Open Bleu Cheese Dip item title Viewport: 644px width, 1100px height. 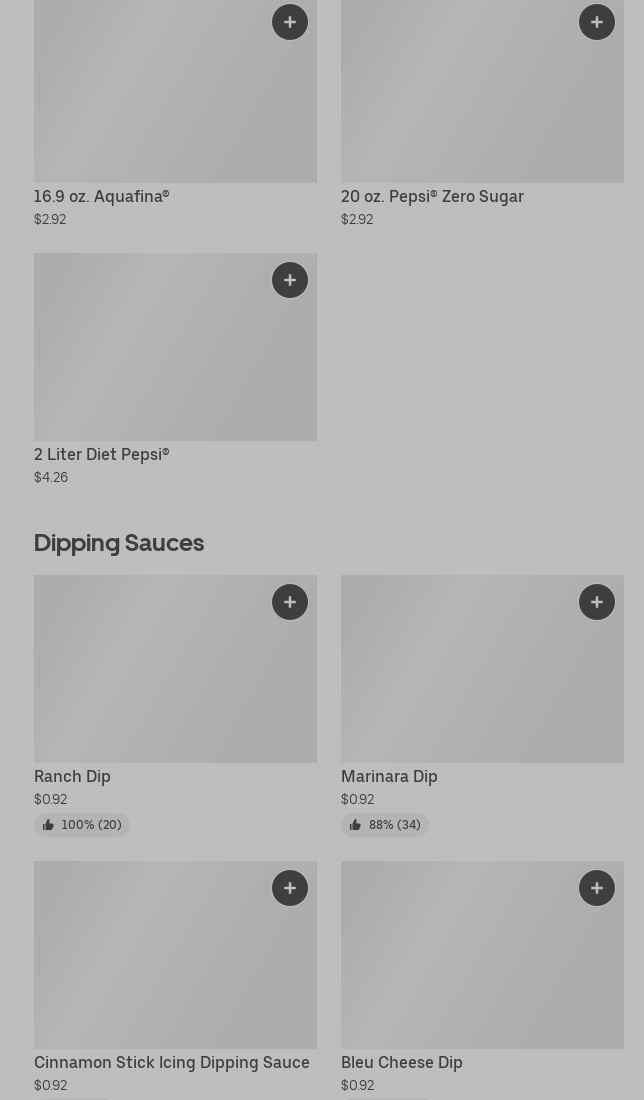click(401, 1062)
